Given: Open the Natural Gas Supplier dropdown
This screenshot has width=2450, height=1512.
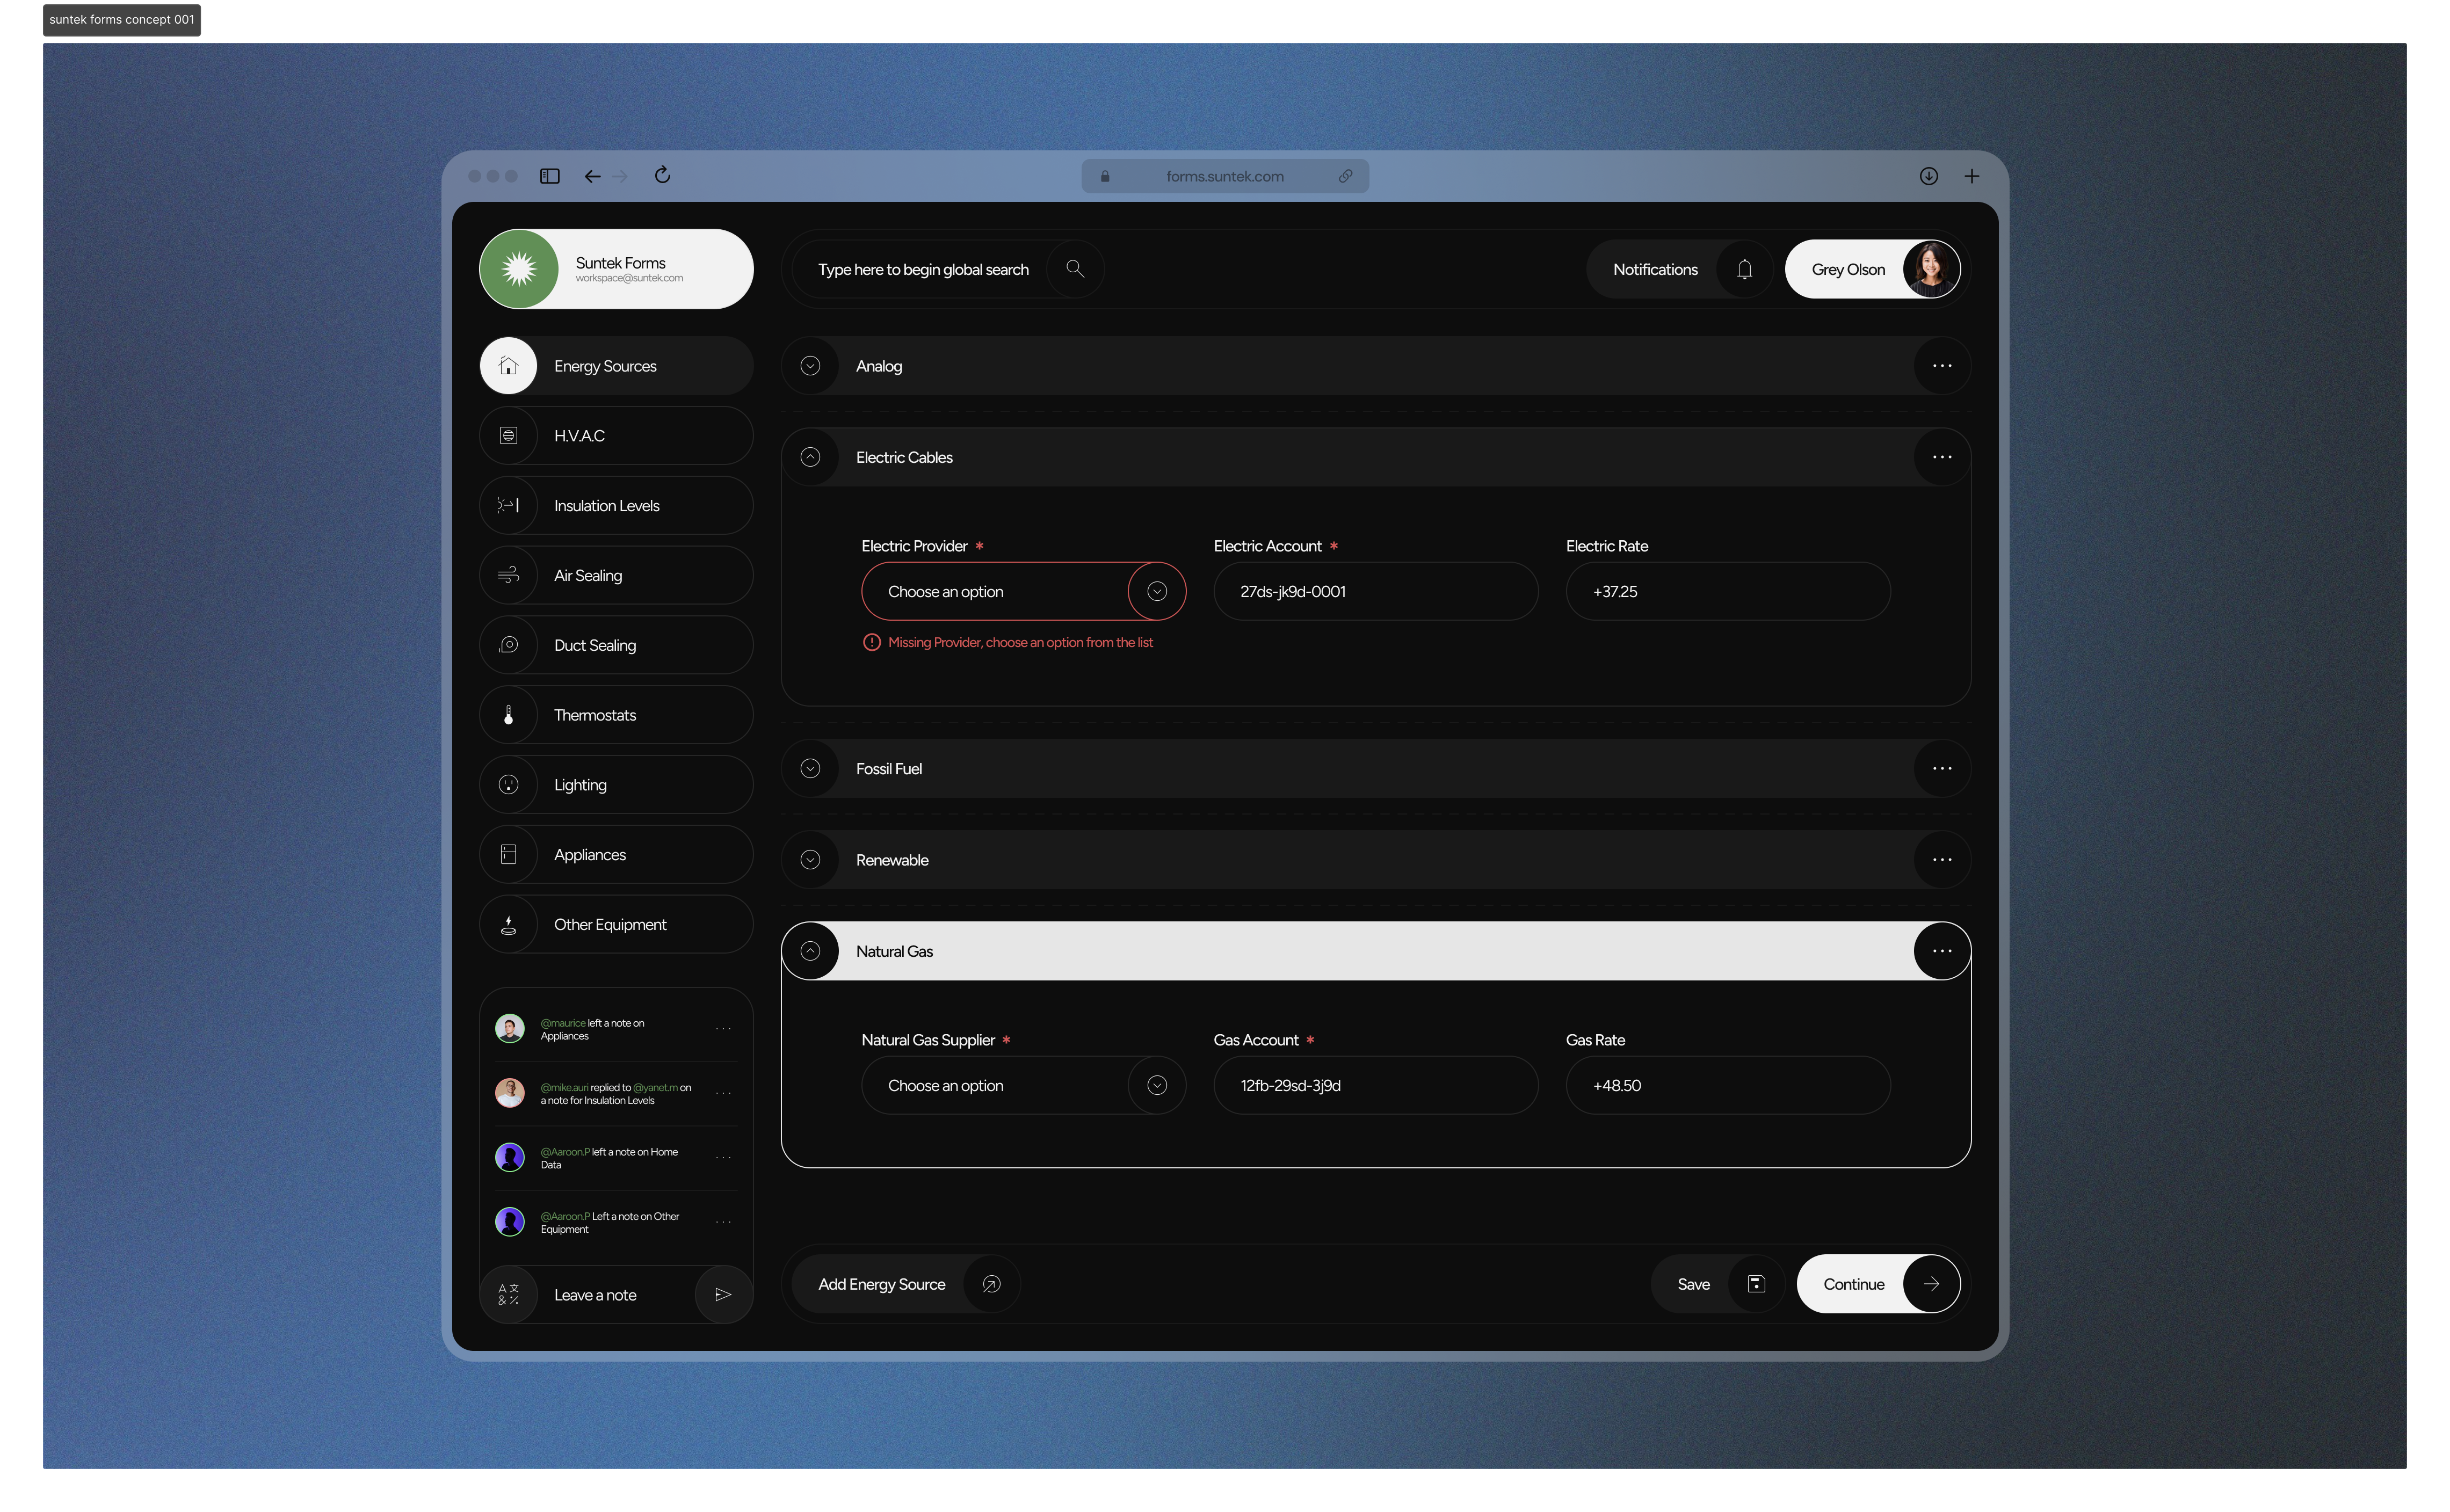Looking at the screenshot, I should [x=1157, y=1085].
